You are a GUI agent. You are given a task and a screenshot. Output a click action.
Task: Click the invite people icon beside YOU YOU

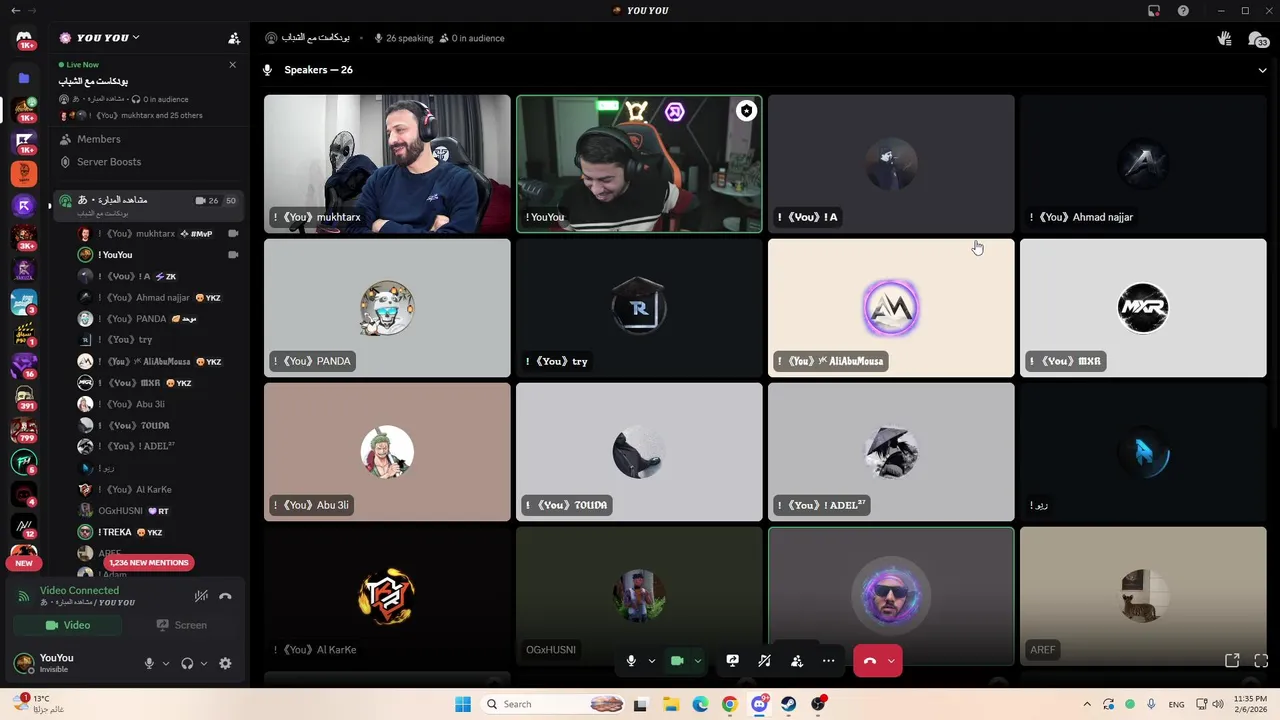point(234,38)
